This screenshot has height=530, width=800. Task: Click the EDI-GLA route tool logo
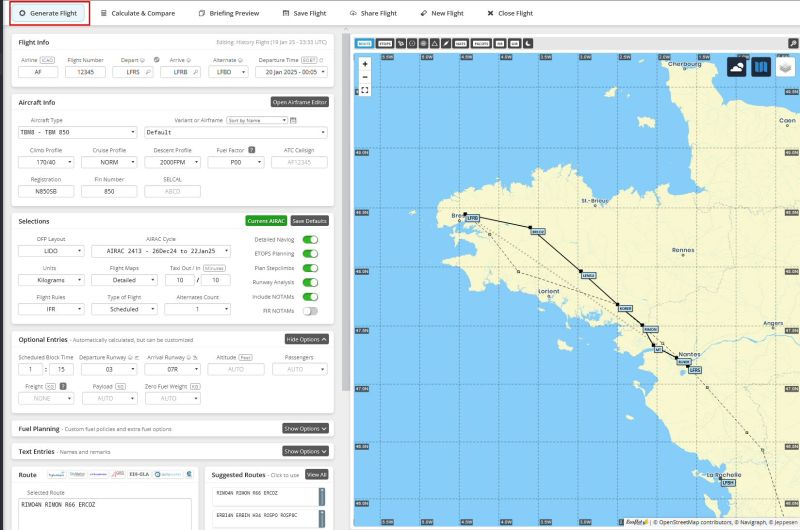click(x=139, y=474)
